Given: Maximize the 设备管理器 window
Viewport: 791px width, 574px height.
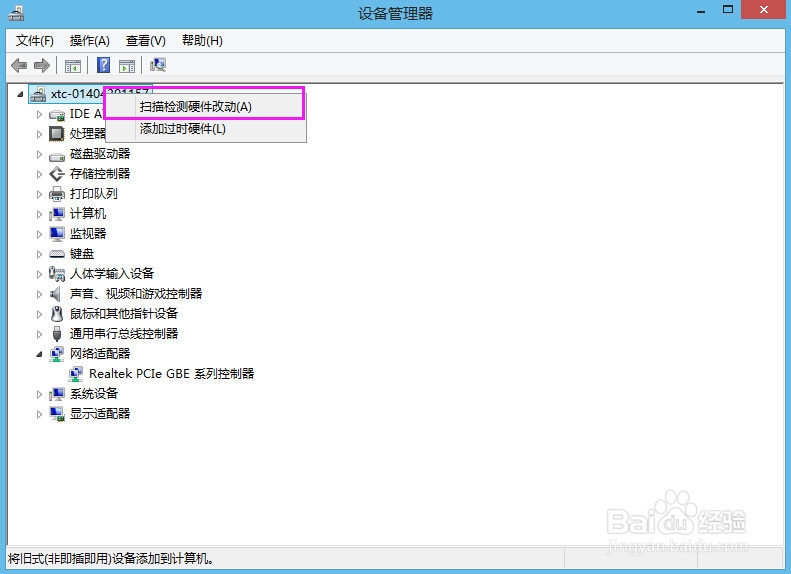Looking at the screenshot, I should (x=727, y=10).
